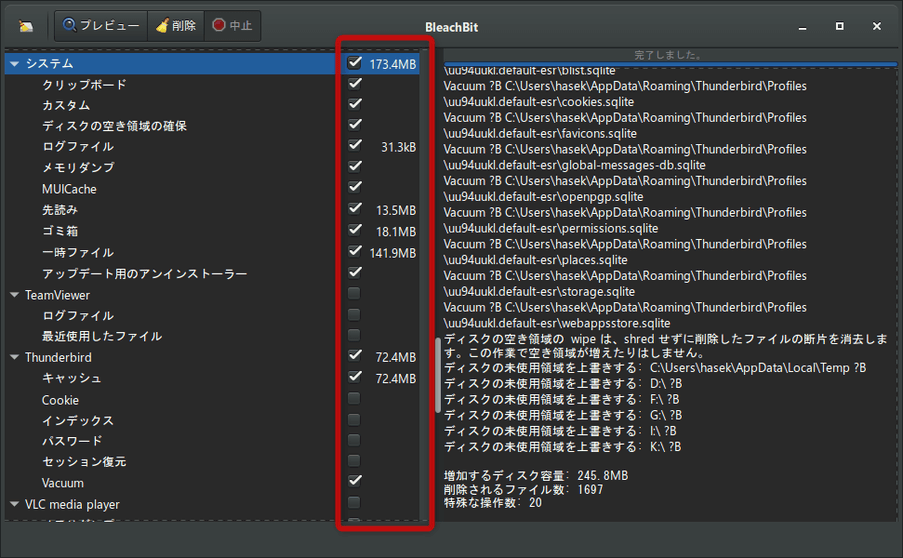The height and width of the screenshot is (558, 903).
Task: Uncheck the メモリダンプ checkbox
Action: click(355, 166)
